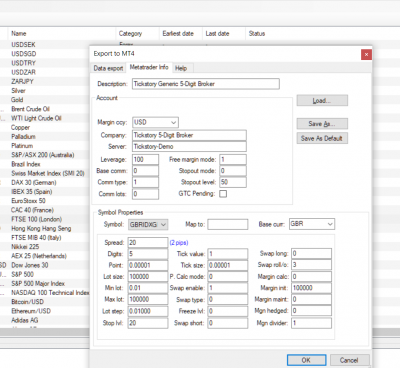Click the Description text field
Viewport: 400px width, 368px height.
pos(206,84)
